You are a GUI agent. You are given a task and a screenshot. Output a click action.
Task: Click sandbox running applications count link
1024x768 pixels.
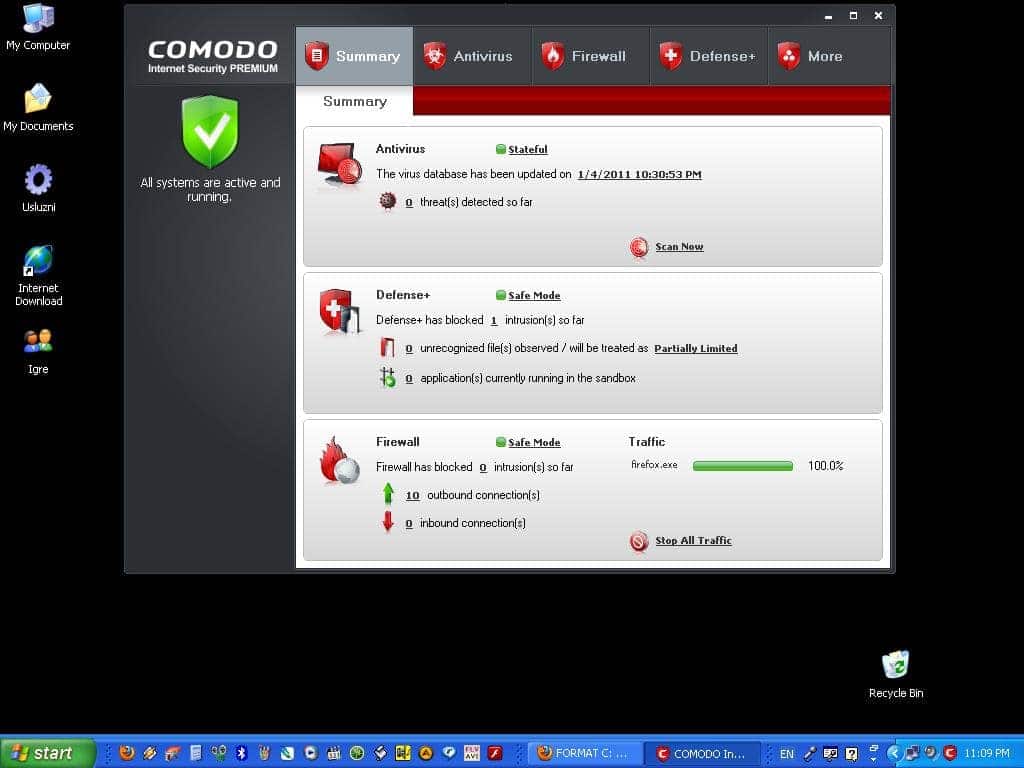pyautogui.click(x=409, y=379)
